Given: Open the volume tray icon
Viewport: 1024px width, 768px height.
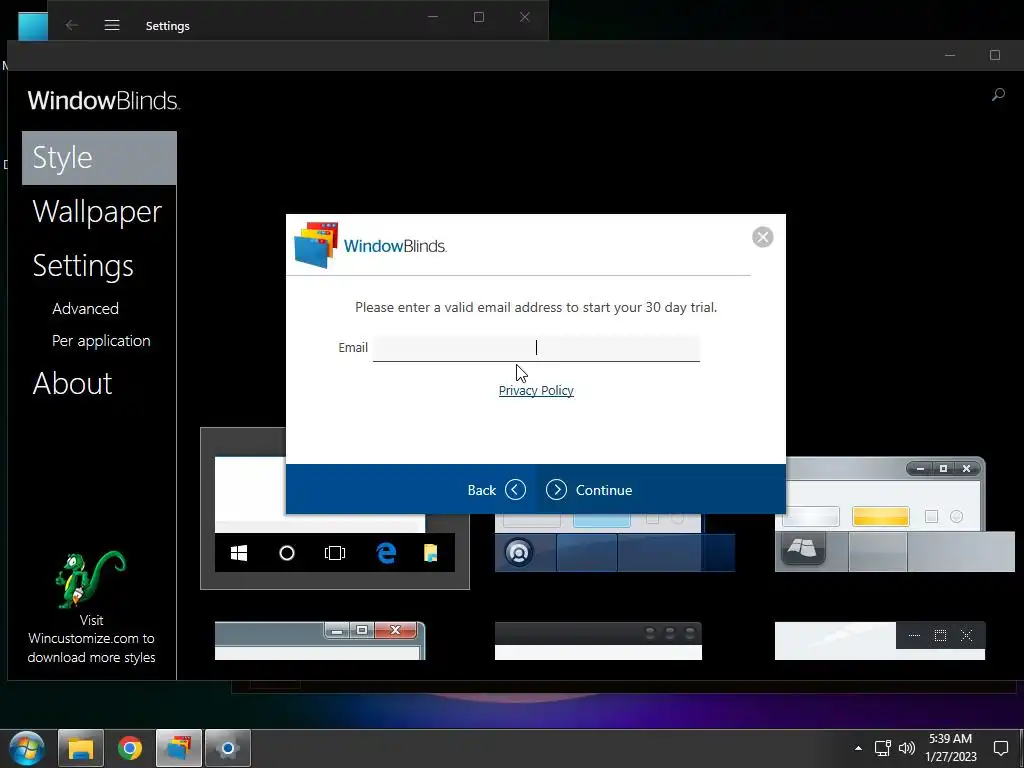Looking at the screenshot, I should (x=906, y=748).
